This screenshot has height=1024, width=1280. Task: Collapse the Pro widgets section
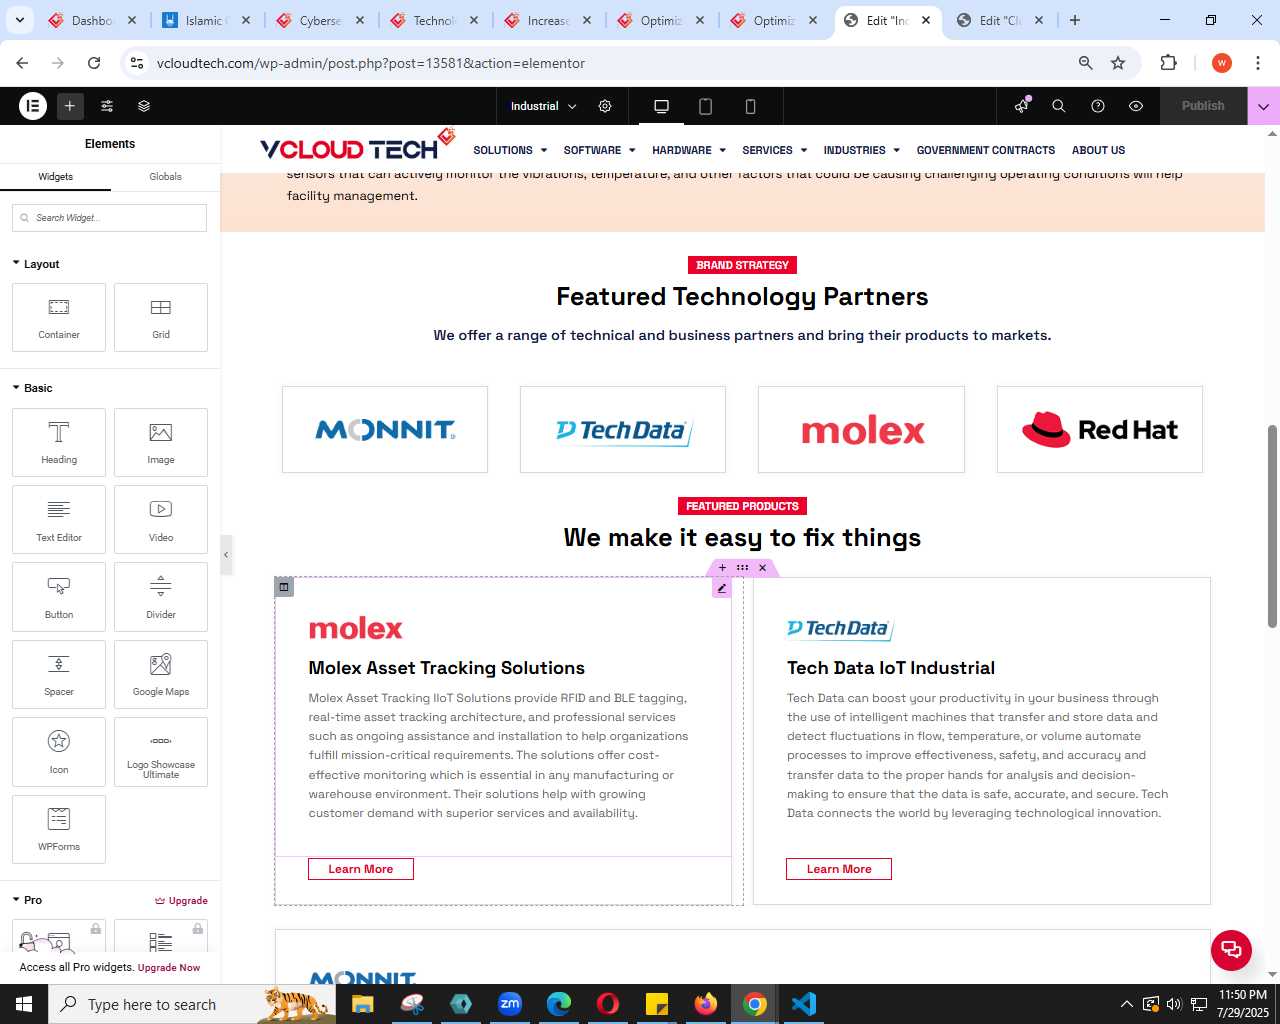pos(27,900)
